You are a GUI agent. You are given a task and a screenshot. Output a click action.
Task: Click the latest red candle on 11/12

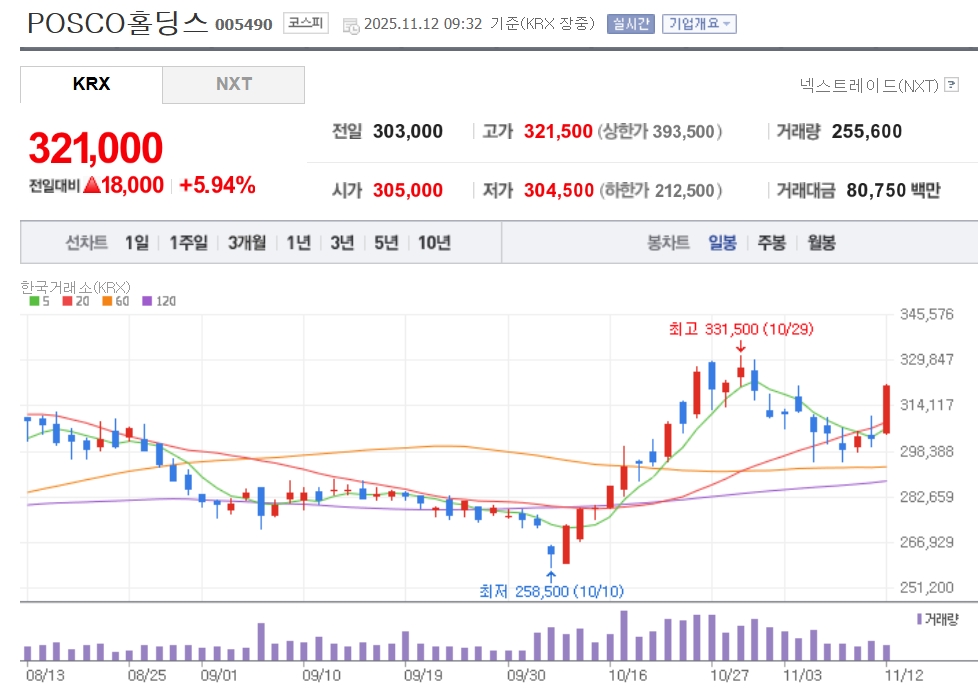tap(886, 409)
